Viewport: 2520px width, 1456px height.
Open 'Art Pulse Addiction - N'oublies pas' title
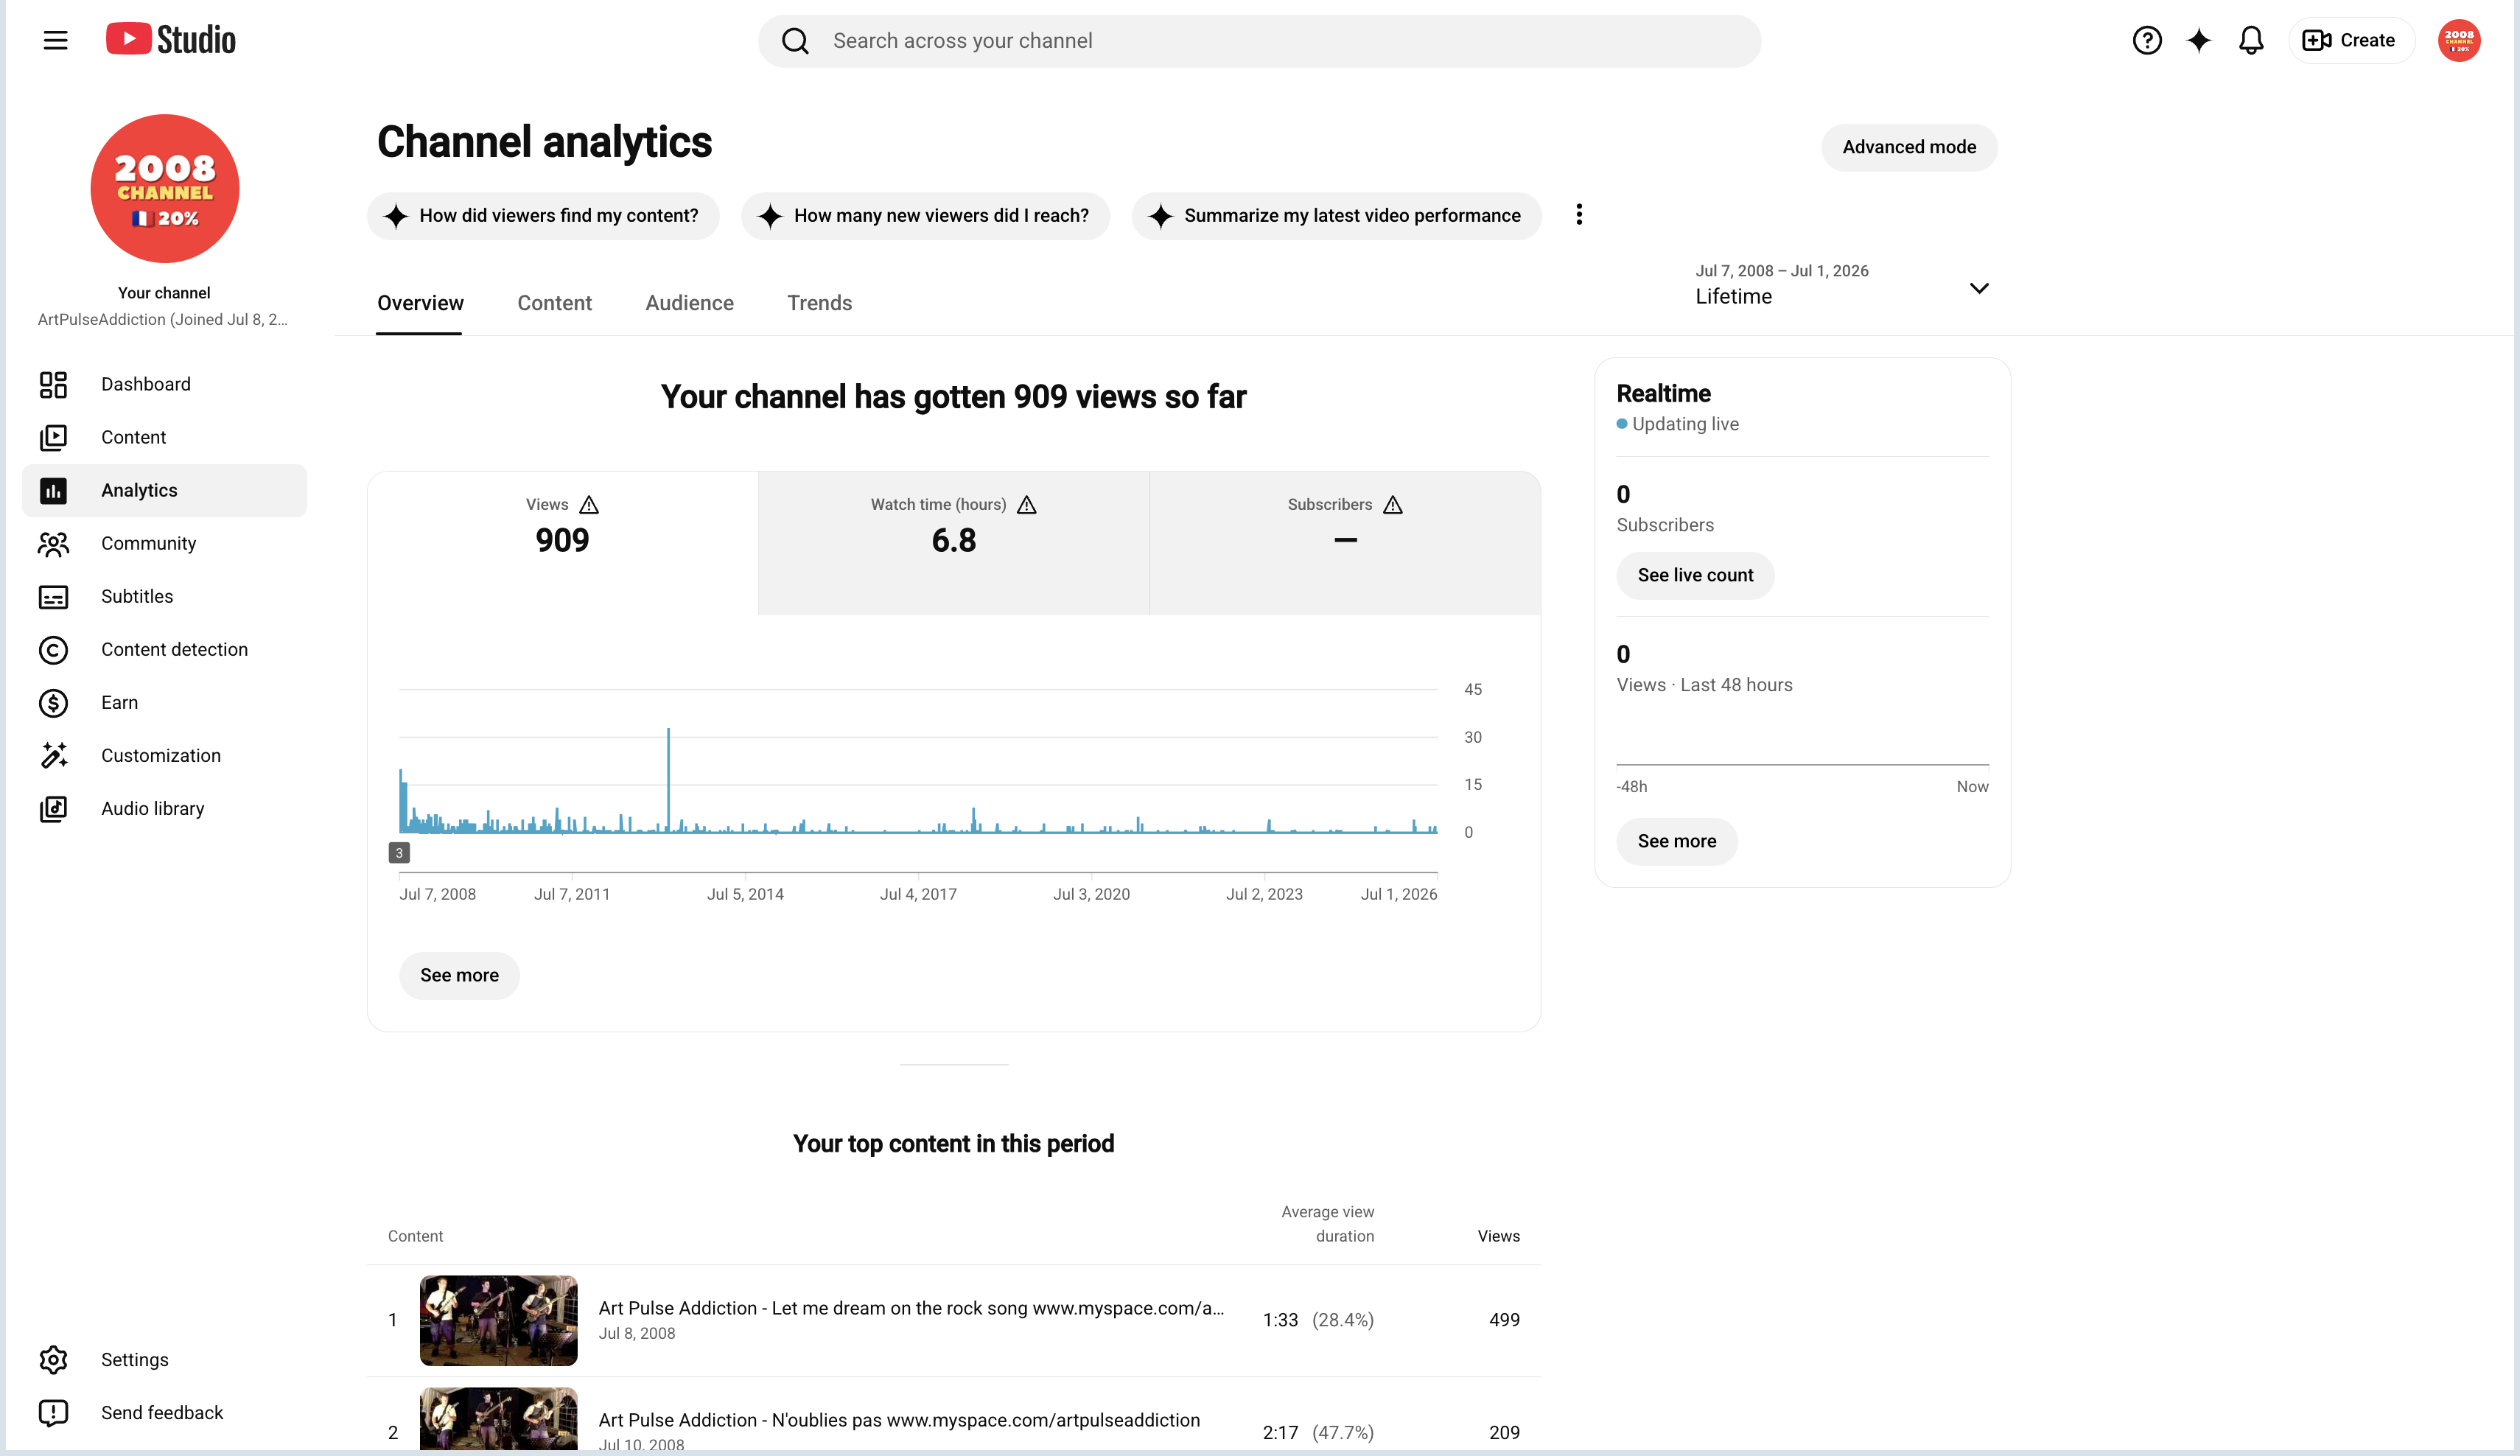point(899,1420)
